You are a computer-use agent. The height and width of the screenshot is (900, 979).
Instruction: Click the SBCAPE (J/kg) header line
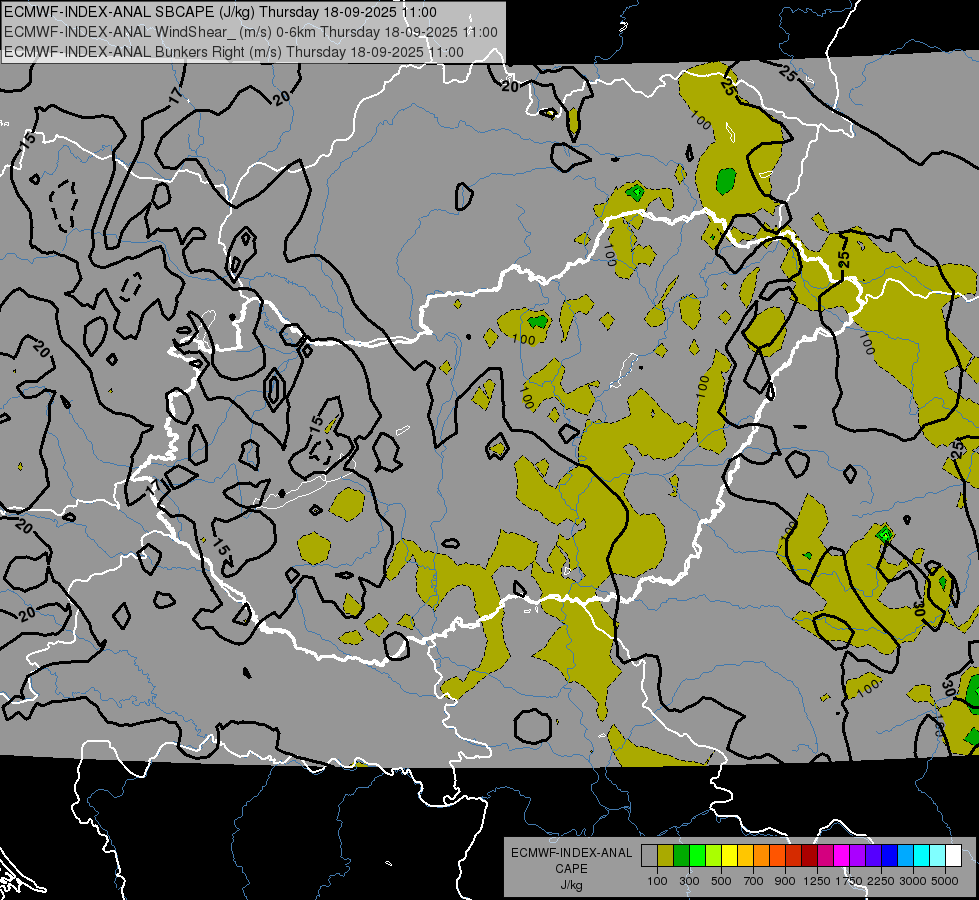(220, 12)
